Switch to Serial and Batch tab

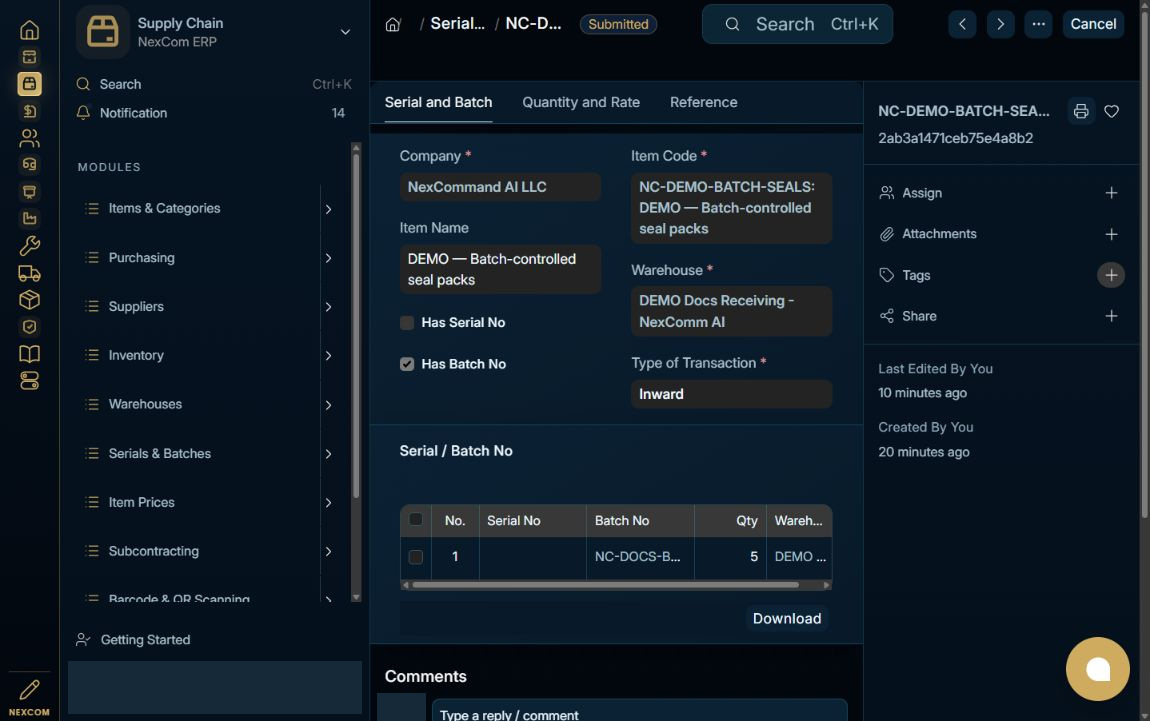pyautogui.click(x=439, y=103)
